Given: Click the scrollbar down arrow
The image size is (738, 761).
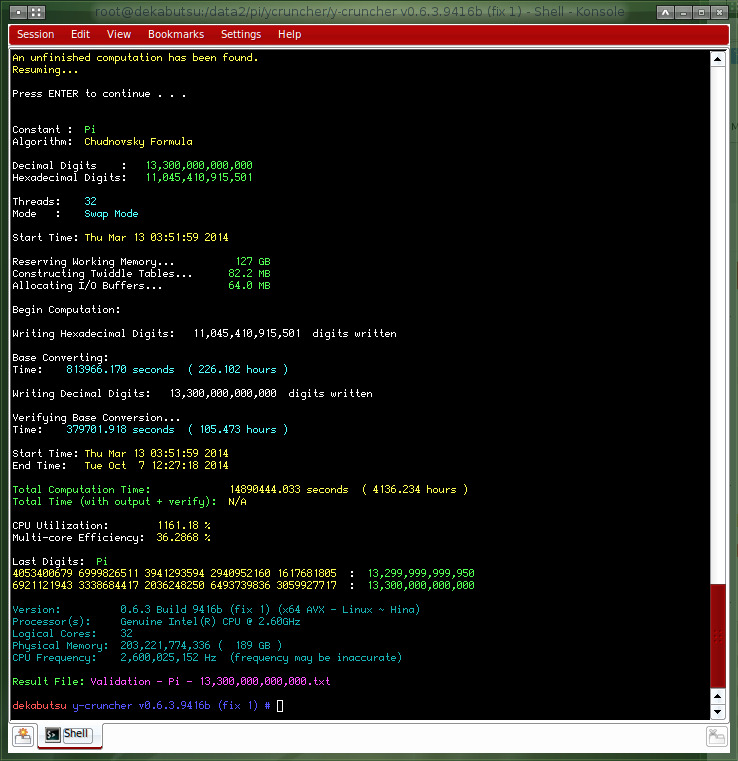Looking at the screenshot, I should tap(716, 710).
